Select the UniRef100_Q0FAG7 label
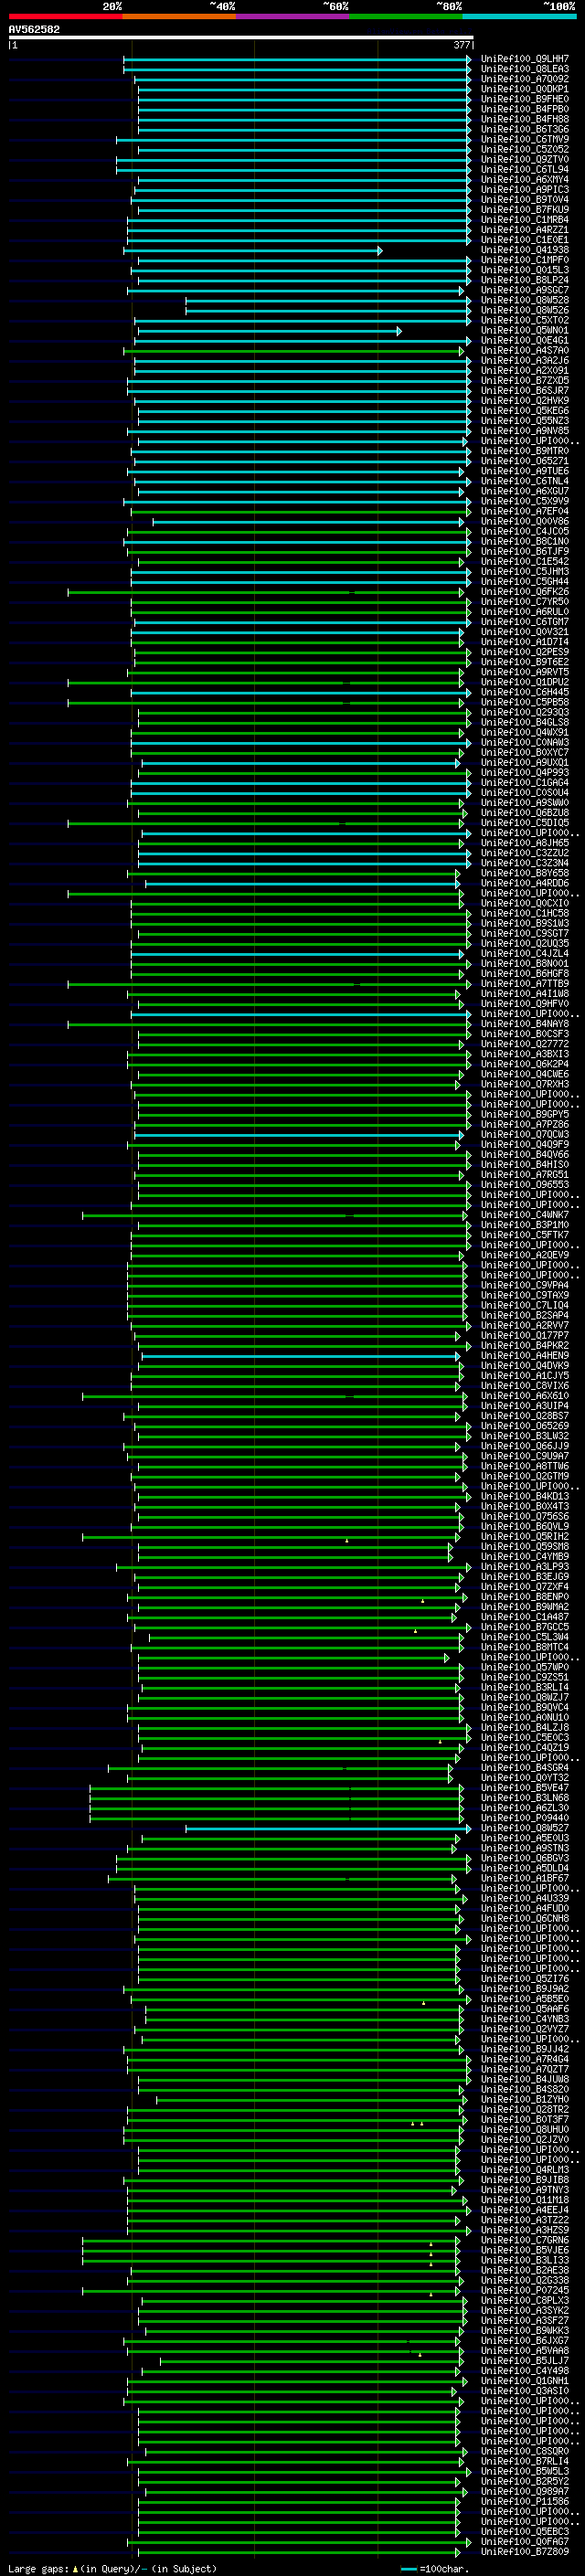This screenshot has width=585, height=2576. (x=525, y=2541)
